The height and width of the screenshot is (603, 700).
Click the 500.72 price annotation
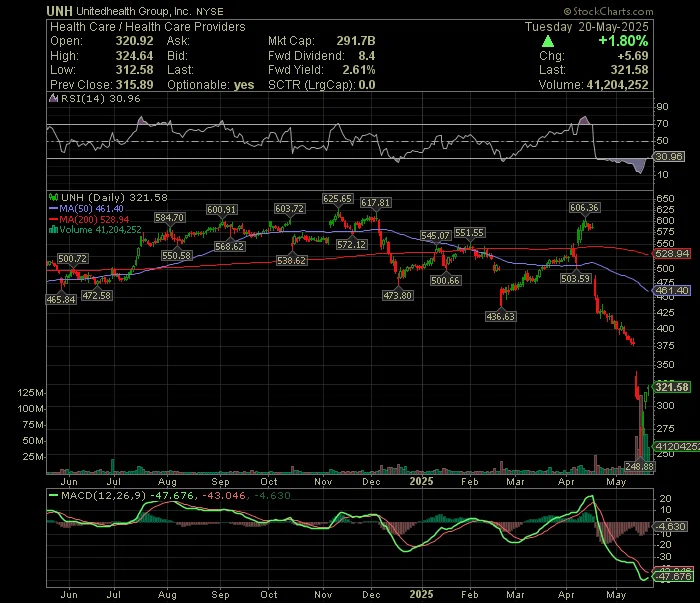pyautogui.click(x=73, y=258)
